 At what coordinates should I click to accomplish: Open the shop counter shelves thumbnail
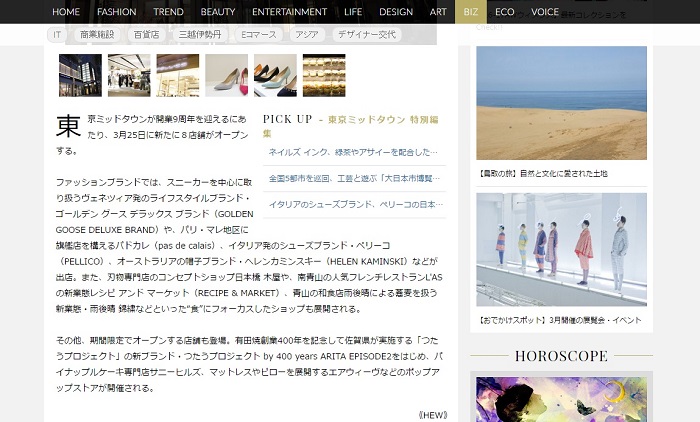point(178,75)
